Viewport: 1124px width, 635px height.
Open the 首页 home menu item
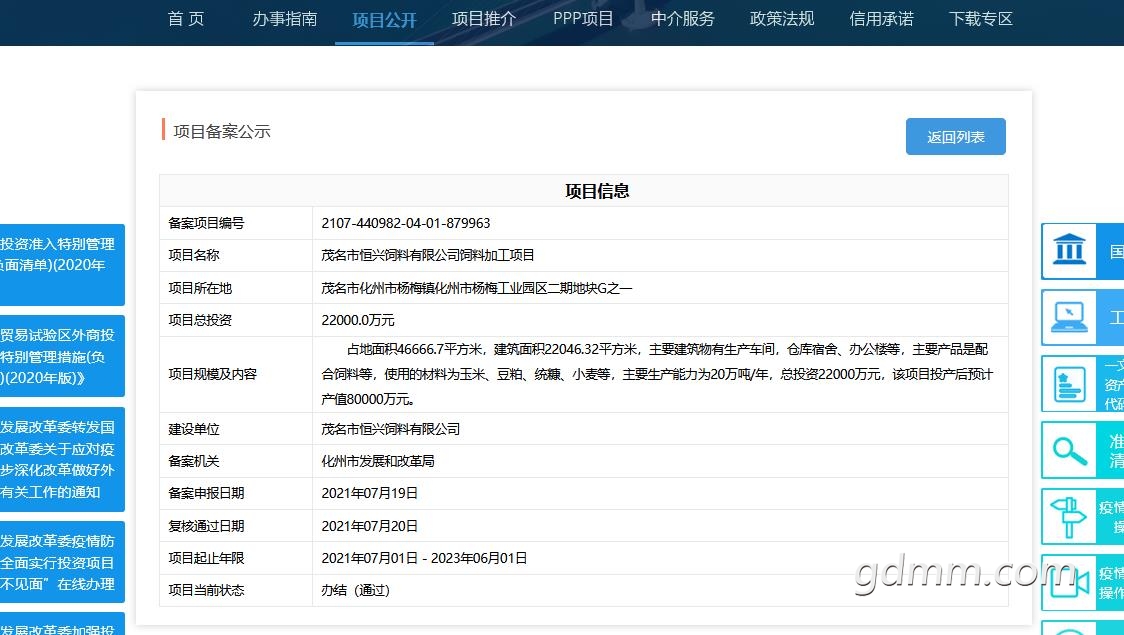pyautogui.click(x=186, y=19)
